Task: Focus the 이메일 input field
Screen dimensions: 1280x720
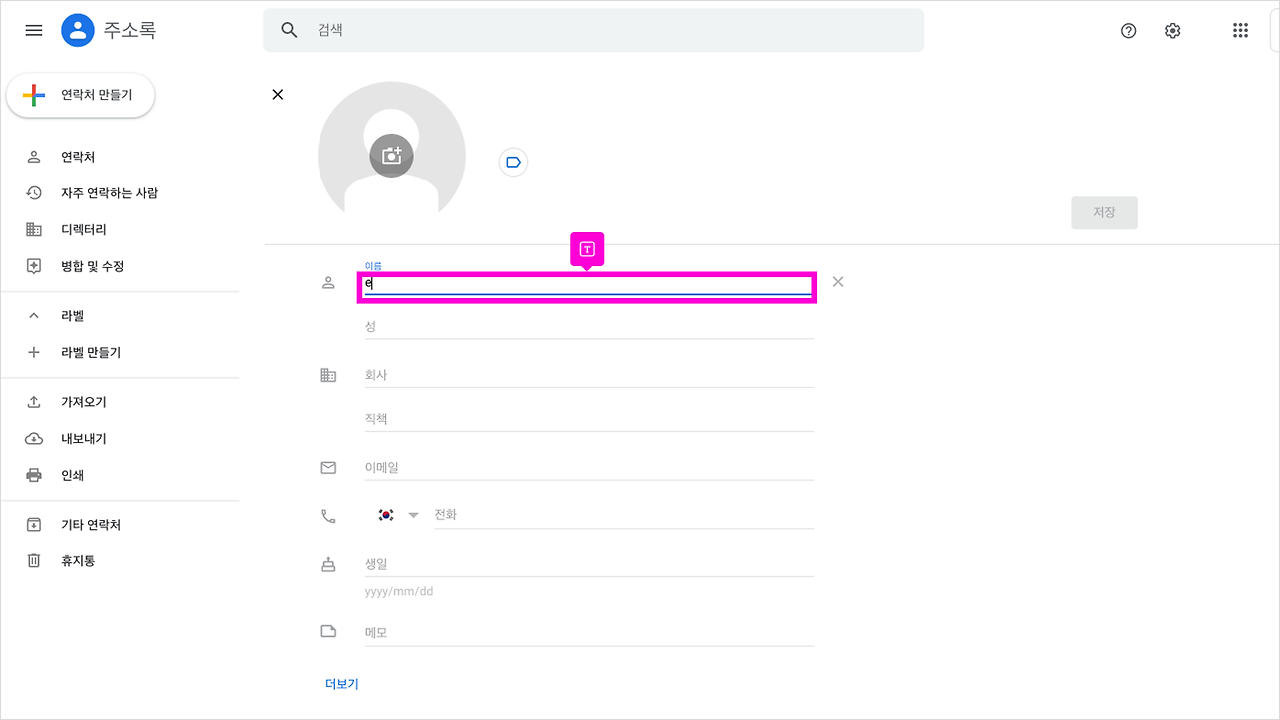Action: 588,467
